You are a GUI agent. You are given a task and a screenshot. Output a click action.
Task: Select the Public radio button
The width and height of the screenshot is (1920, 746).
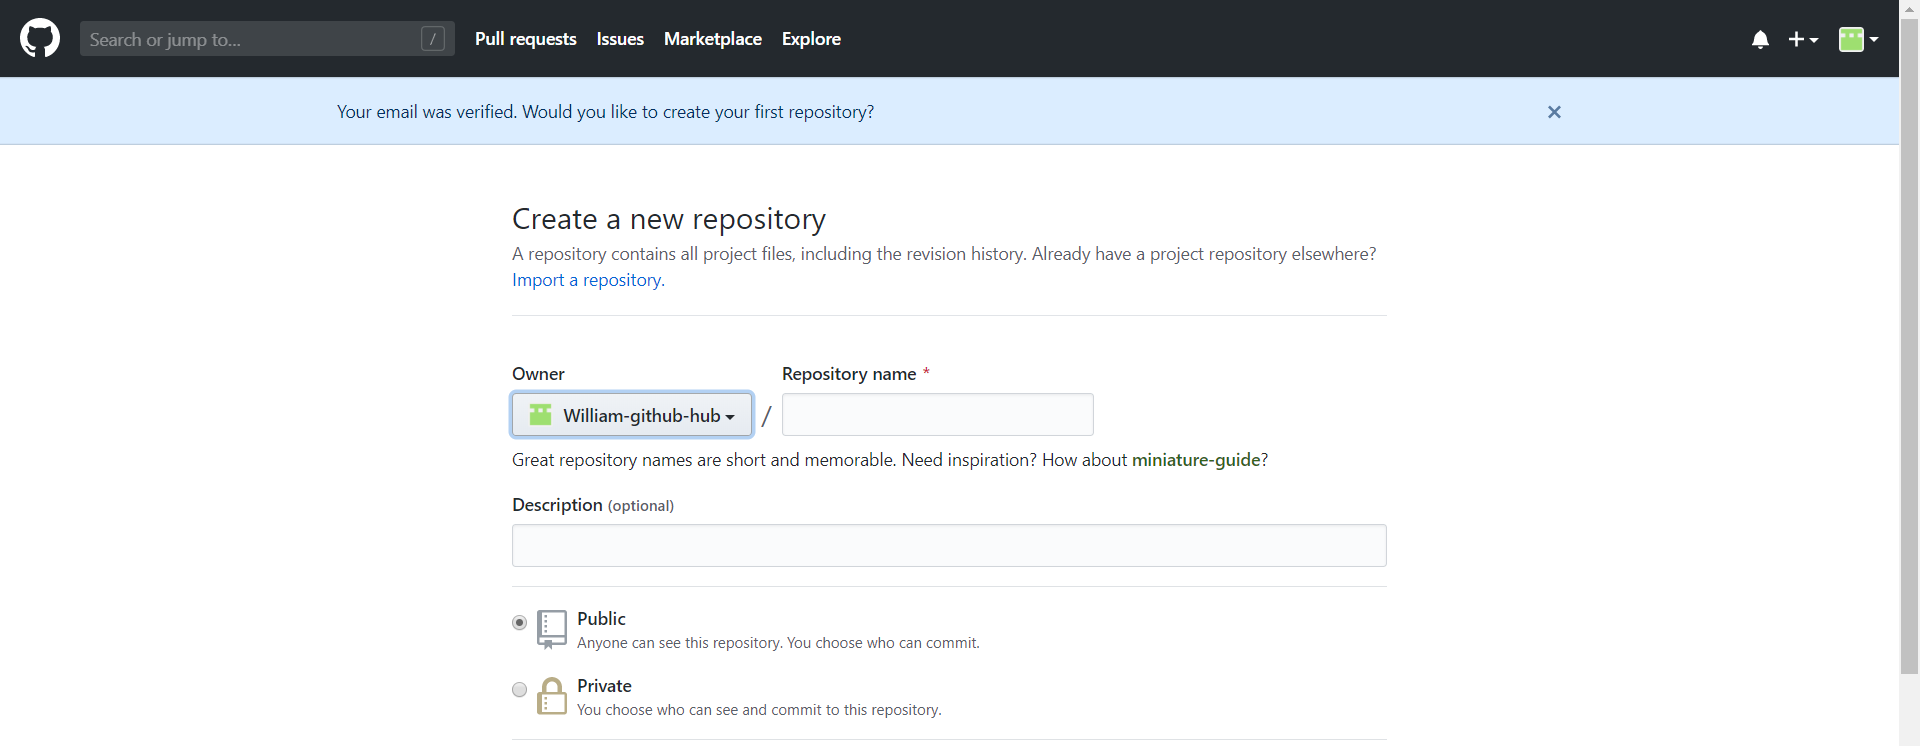519,622
